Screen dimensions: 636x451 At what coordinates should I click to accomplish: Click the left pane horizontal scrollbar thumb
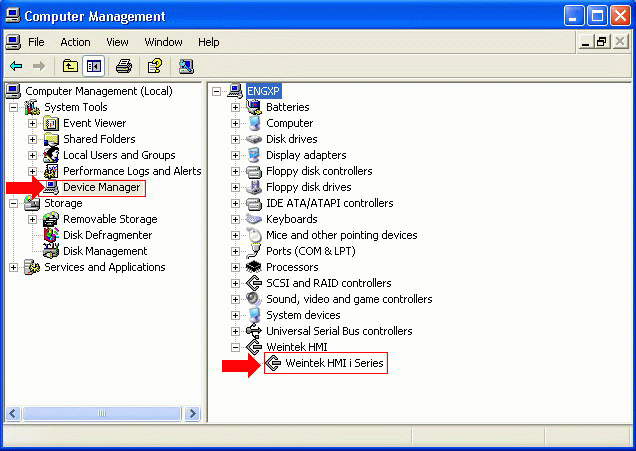pos(102,414)
